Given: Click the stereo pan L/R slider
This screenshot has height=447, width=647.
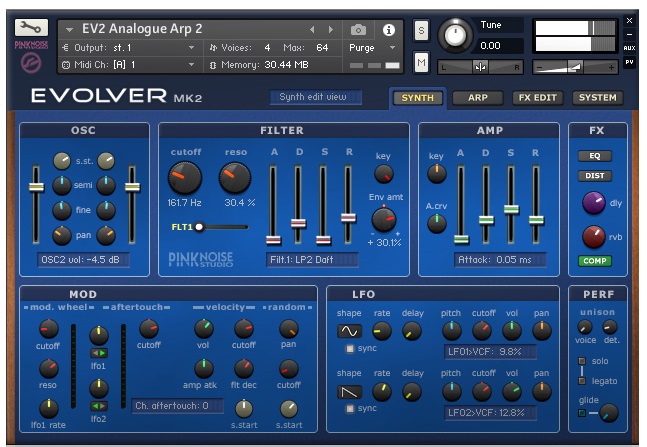Looking at the screenshot, I should tap(480, 67).
